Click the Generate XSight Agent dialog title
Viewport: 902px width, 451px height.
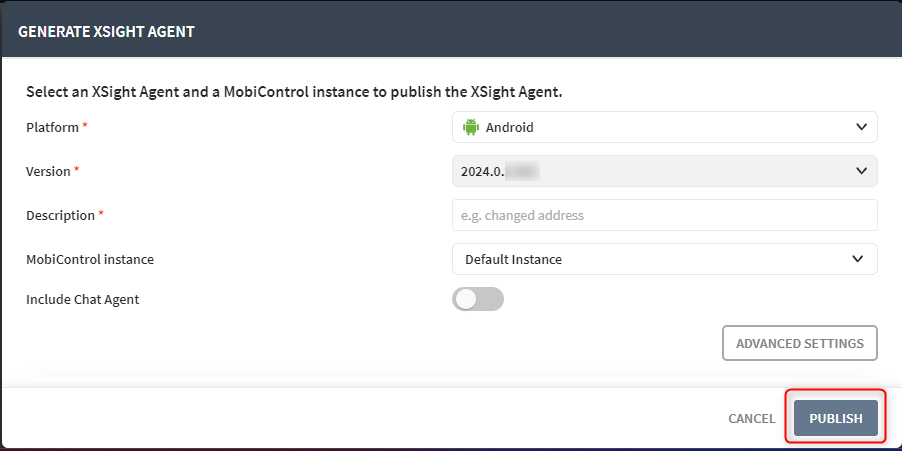pos(106,31)
